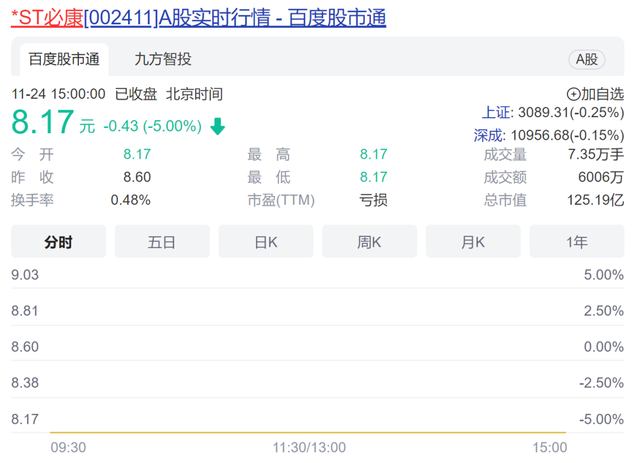Click the 5.00% percent axis label

[604, 275]
